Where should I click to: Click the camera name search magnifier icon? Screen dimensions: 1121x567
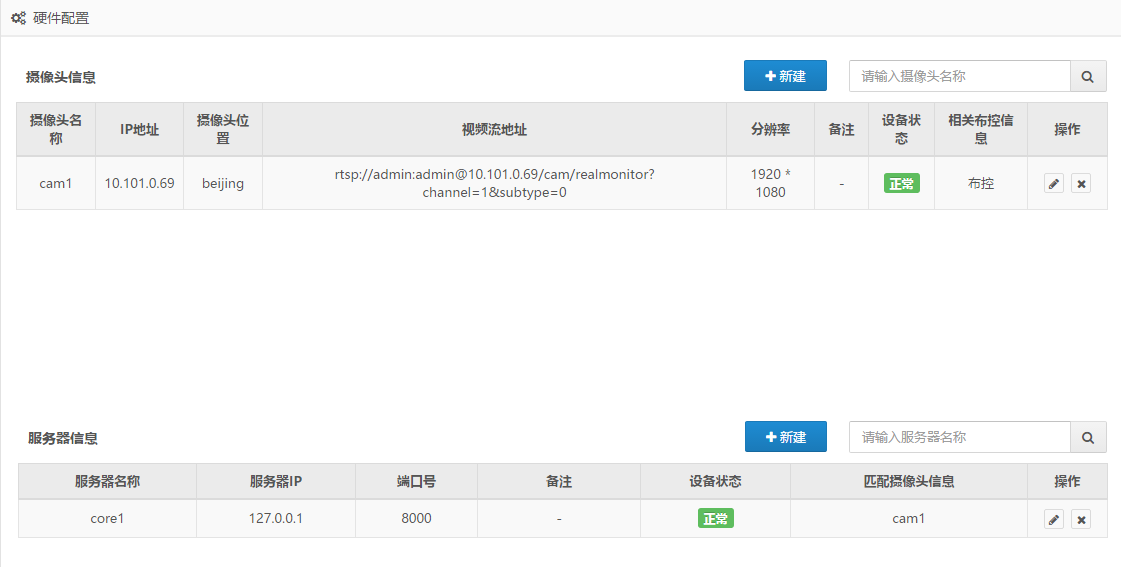coord(1088,76)
